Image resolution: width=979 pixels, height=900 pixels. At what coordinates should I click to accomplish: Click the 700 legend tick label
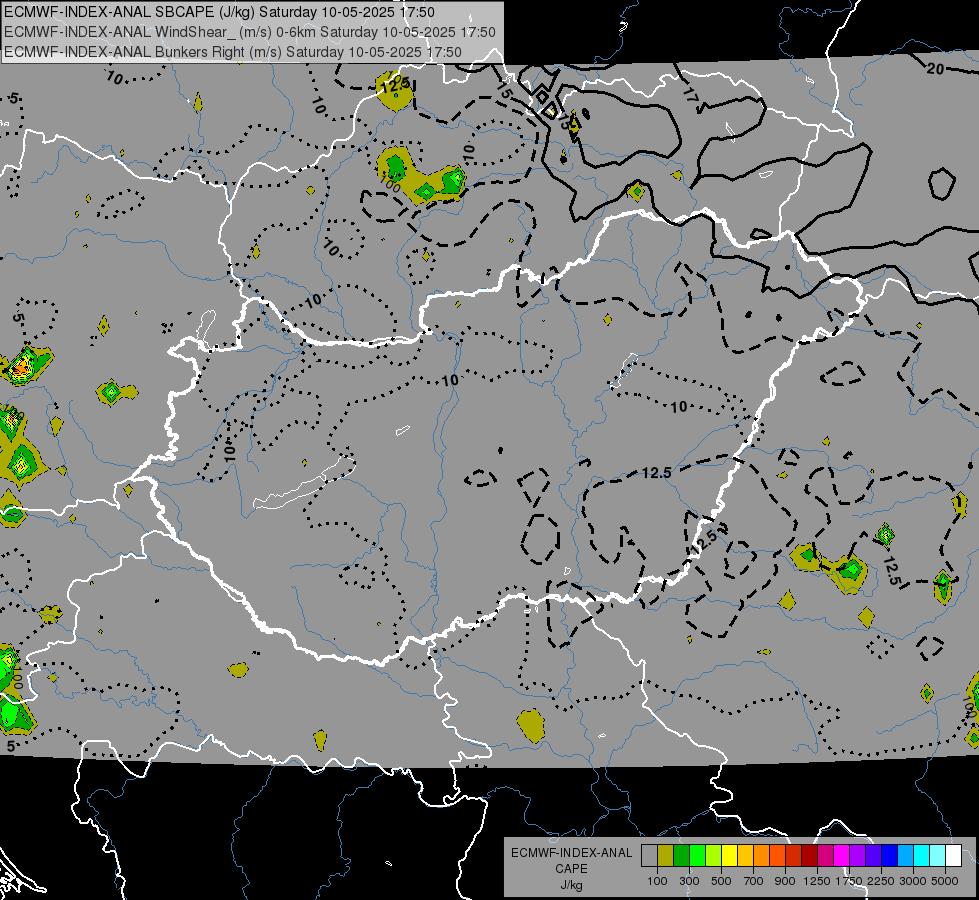753,881
